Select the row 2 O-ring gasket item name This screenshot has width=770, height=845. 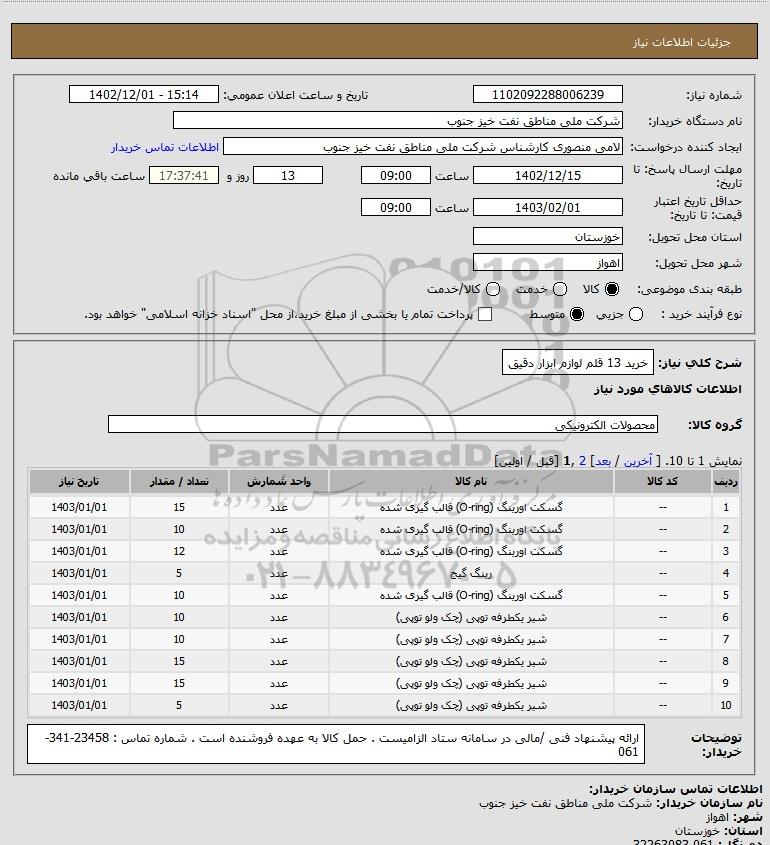471,529
